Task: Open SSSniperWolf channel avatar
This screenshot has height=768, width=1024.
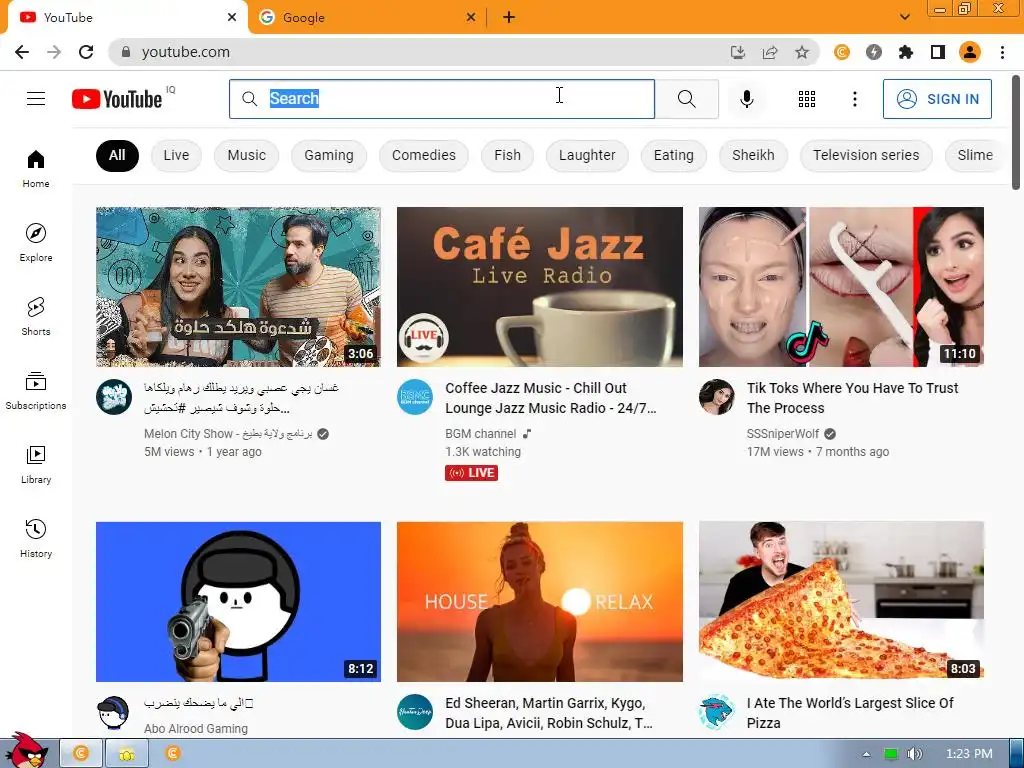Action: (x=716, y=396)
